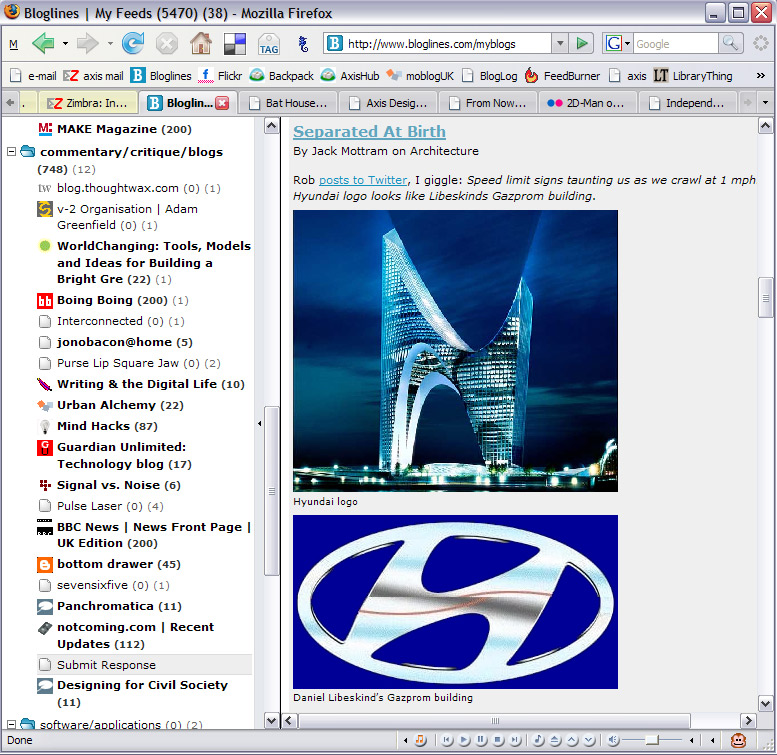Click the single note icon in player
777x755 pixels.
point(538,740)
